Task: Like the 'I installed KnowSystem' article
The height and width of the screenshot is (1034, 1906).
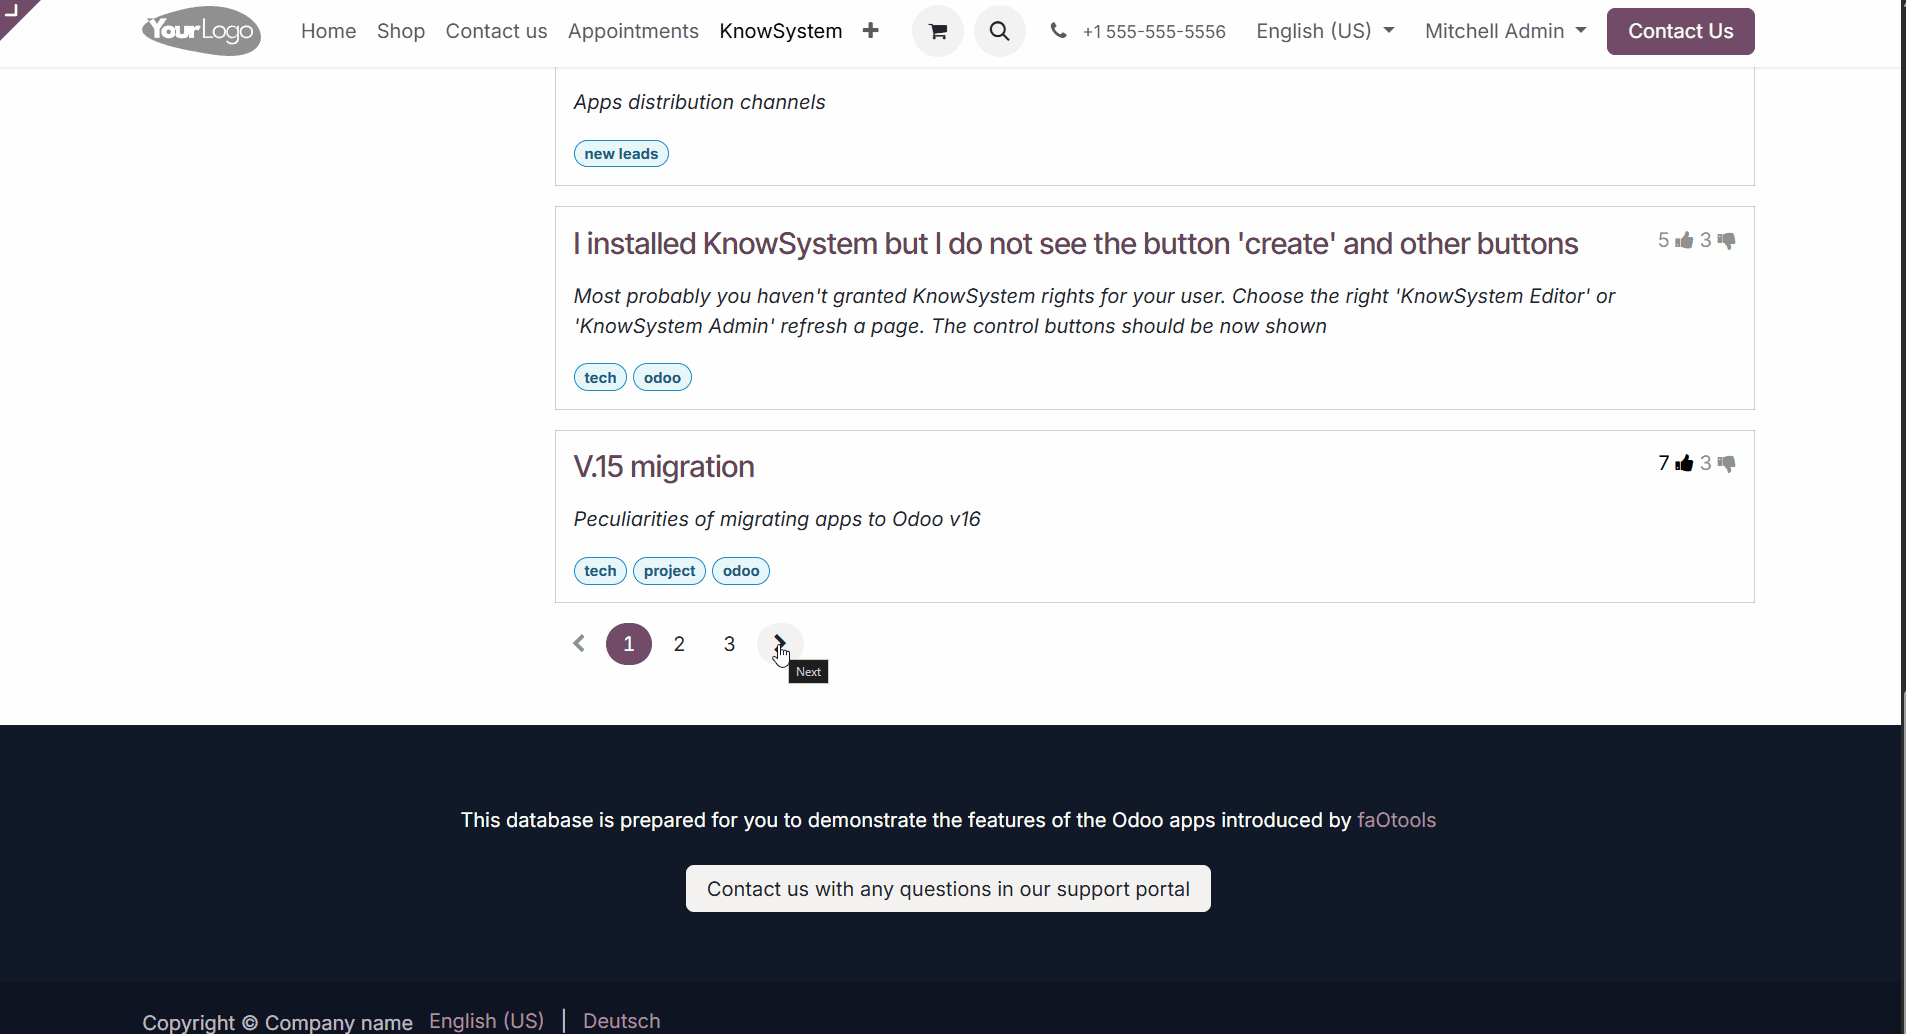Action: click(x=1685, y=240)
